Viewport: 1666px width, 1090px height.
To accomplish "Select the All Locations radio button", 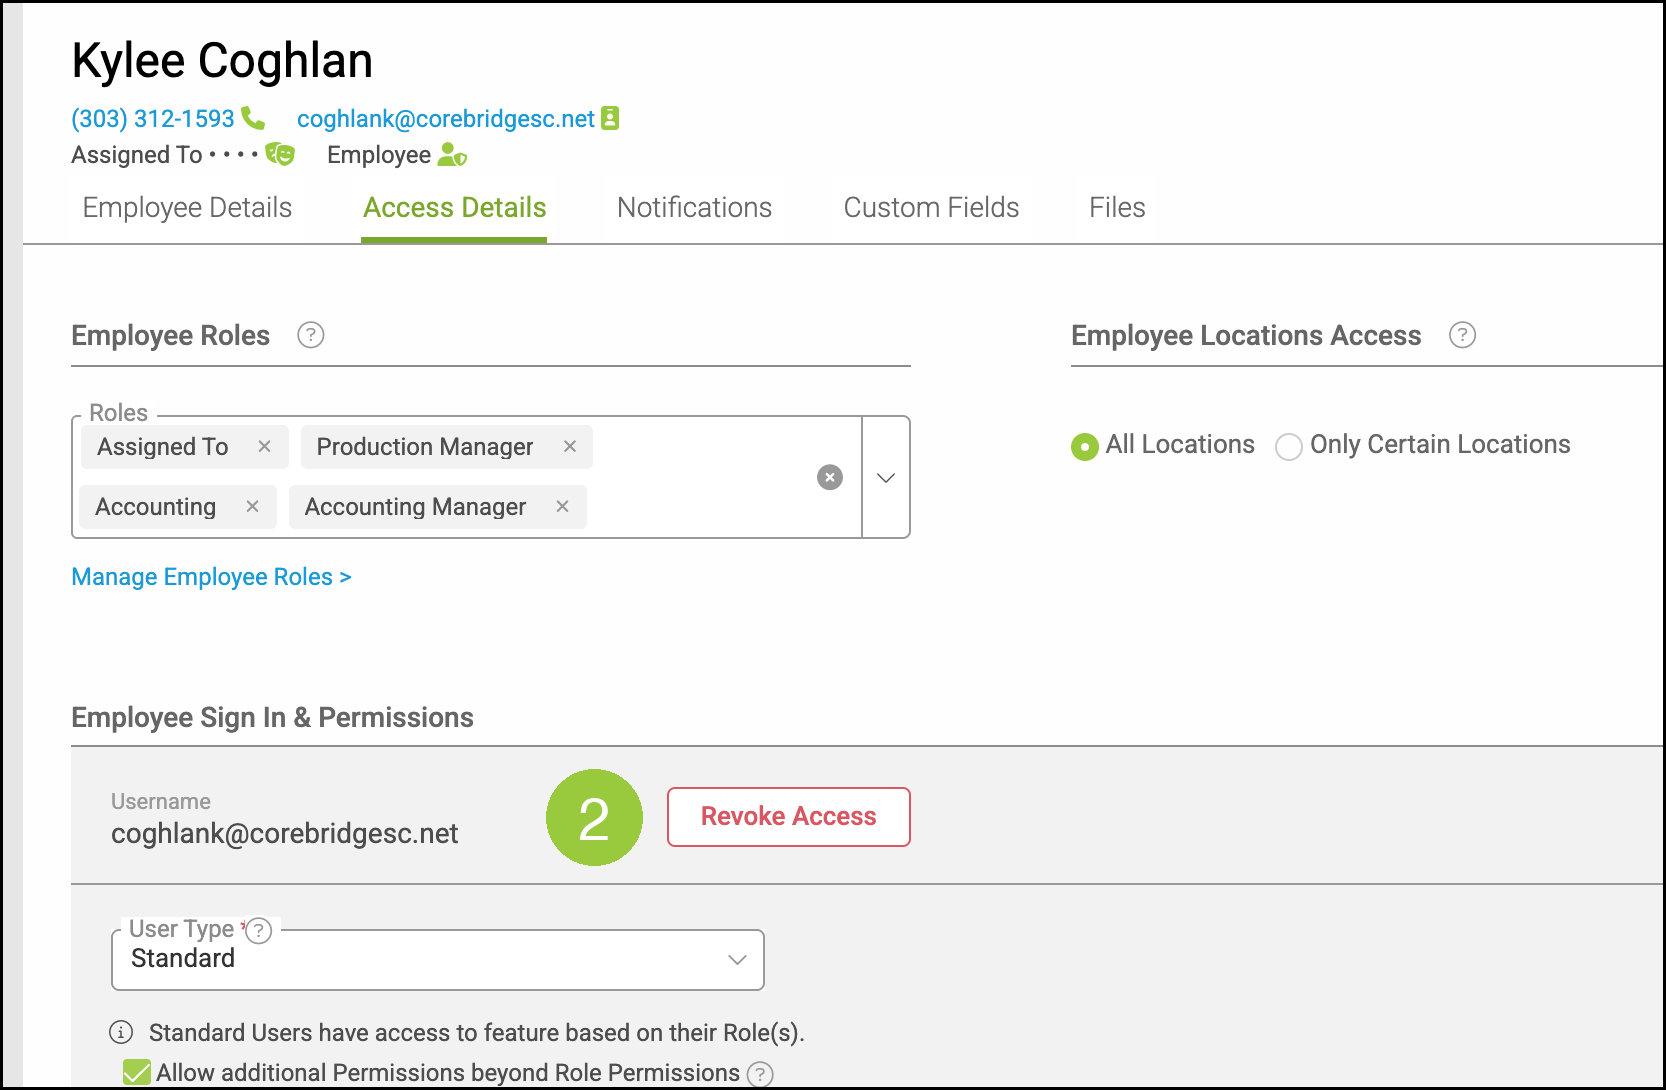I will point(1084,446).
